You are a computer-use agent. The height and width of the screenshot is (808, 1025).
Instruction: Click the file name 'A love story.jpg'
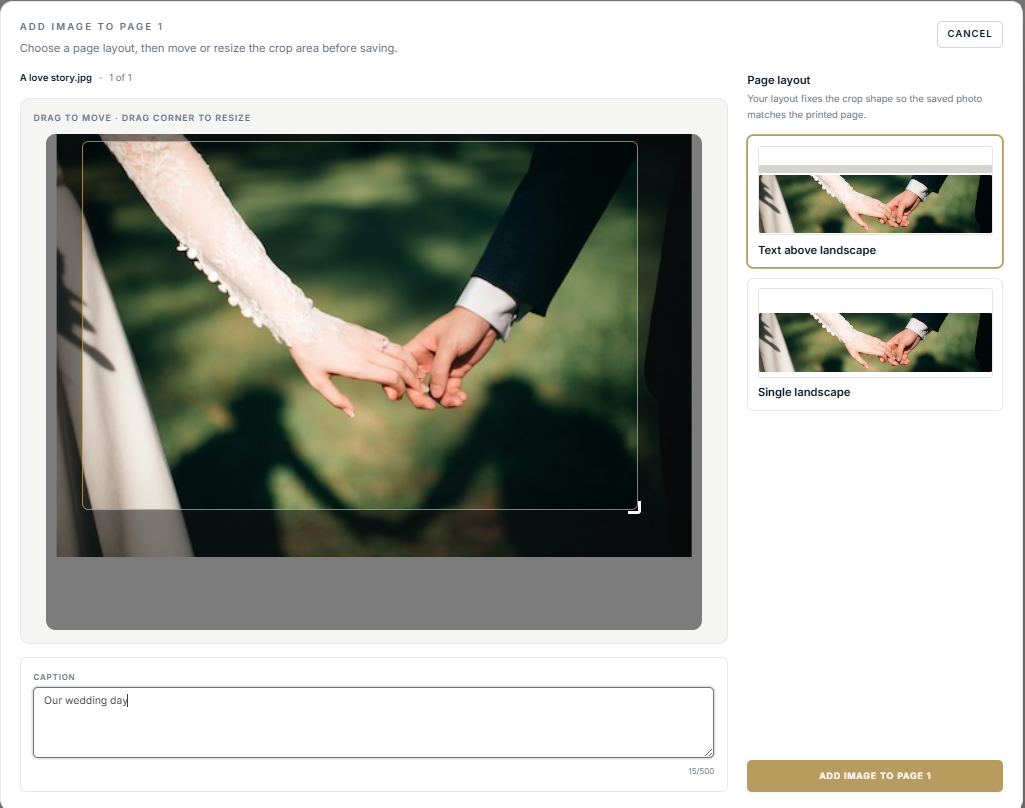click(56, 78)
